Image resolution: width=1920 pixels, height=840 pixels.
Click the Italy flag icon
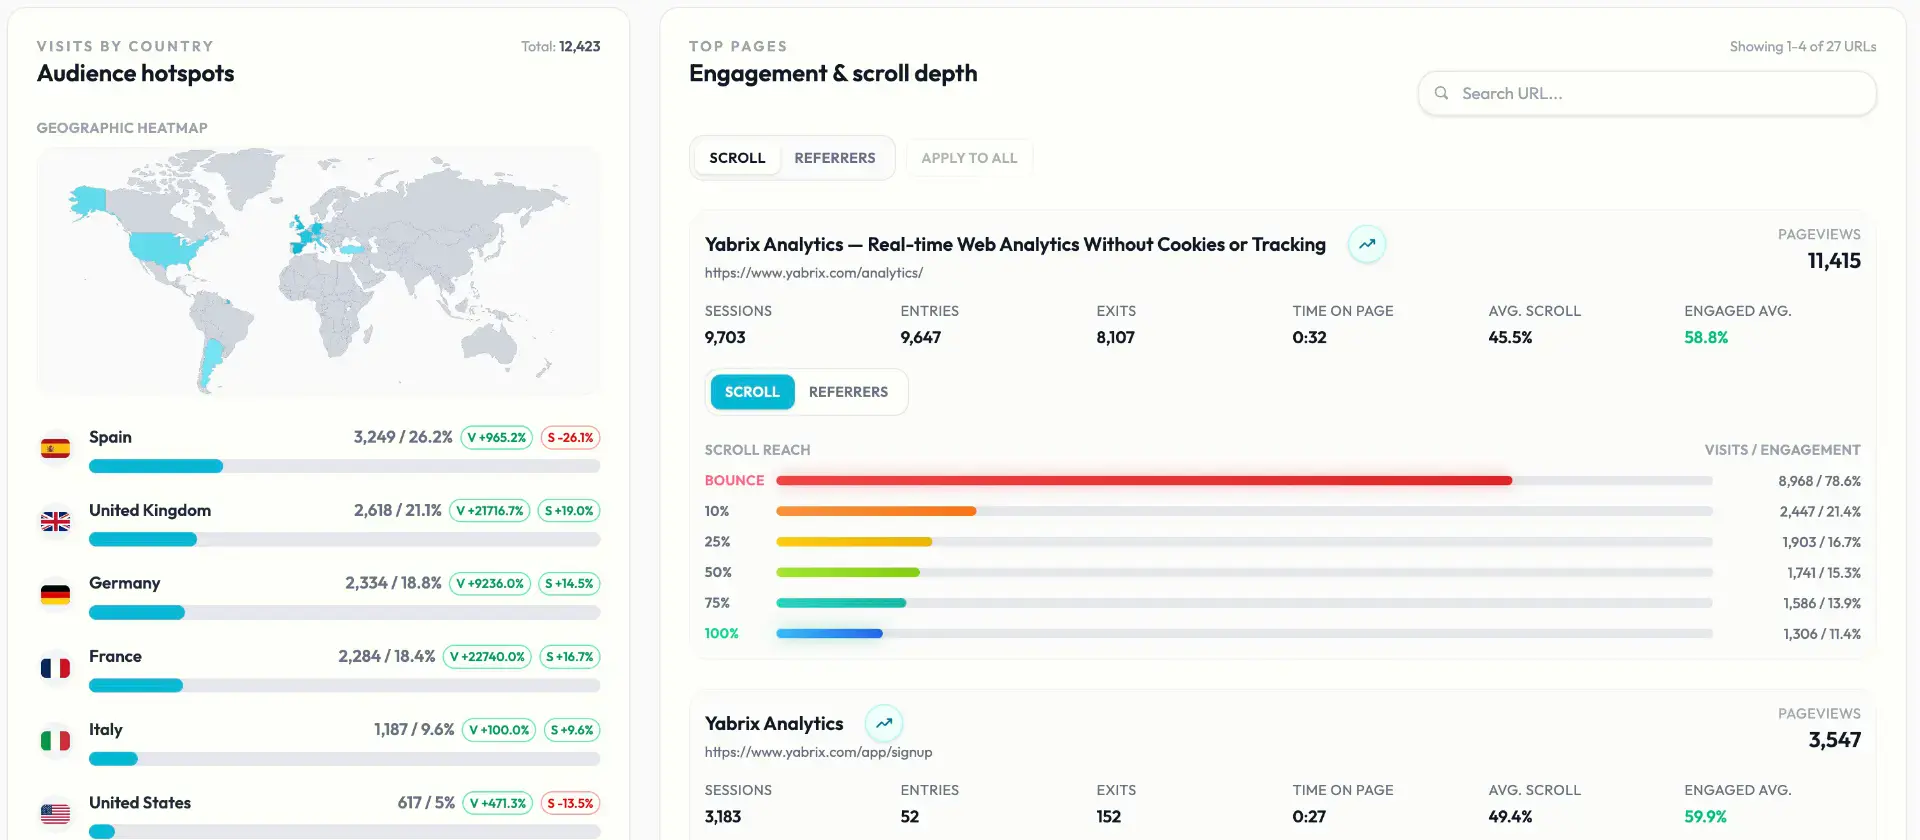point(55,741)
